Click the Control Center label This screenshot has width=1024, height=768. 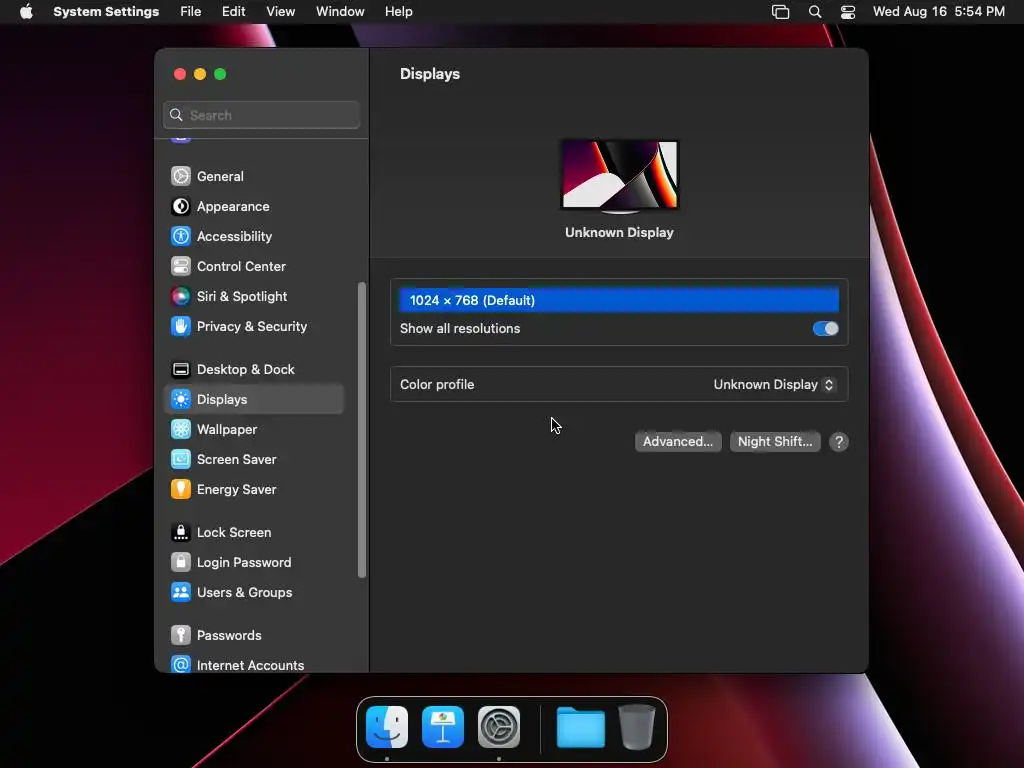click(x=241, y=266)
